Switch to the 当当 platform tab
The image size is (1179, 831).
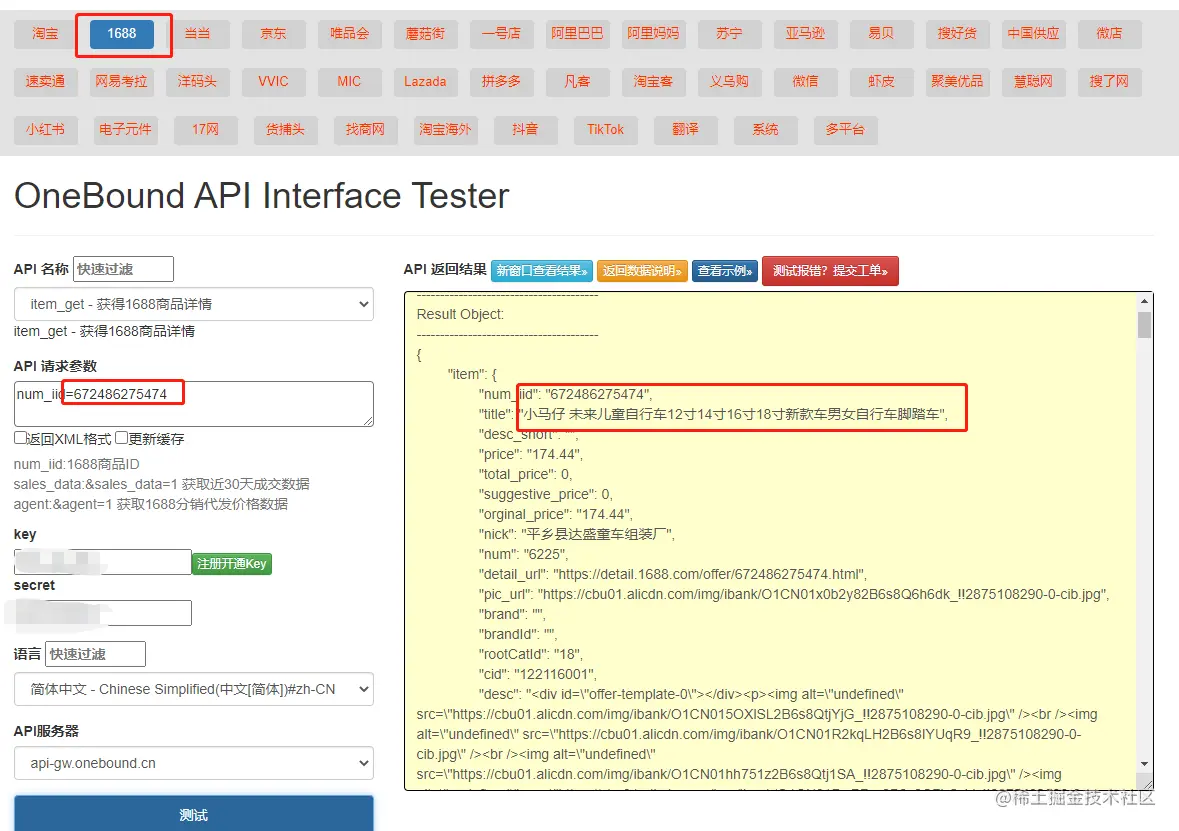(x=198, y=34)
